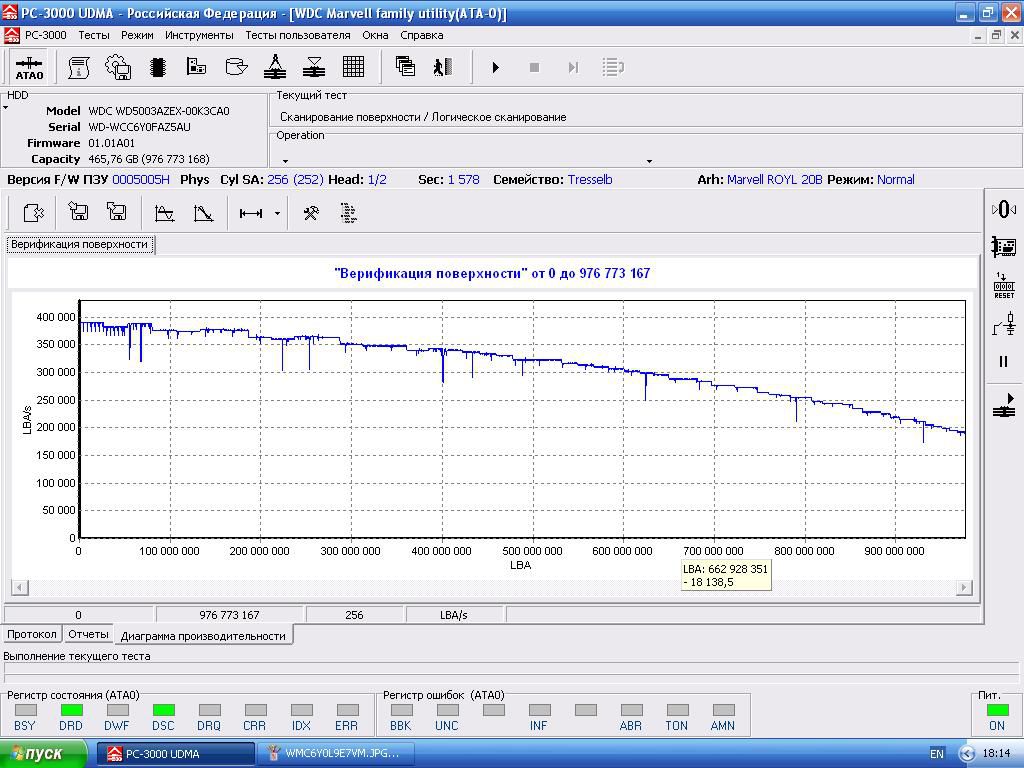Click the floppy disk with gear icon

click(x=117, y=67)
